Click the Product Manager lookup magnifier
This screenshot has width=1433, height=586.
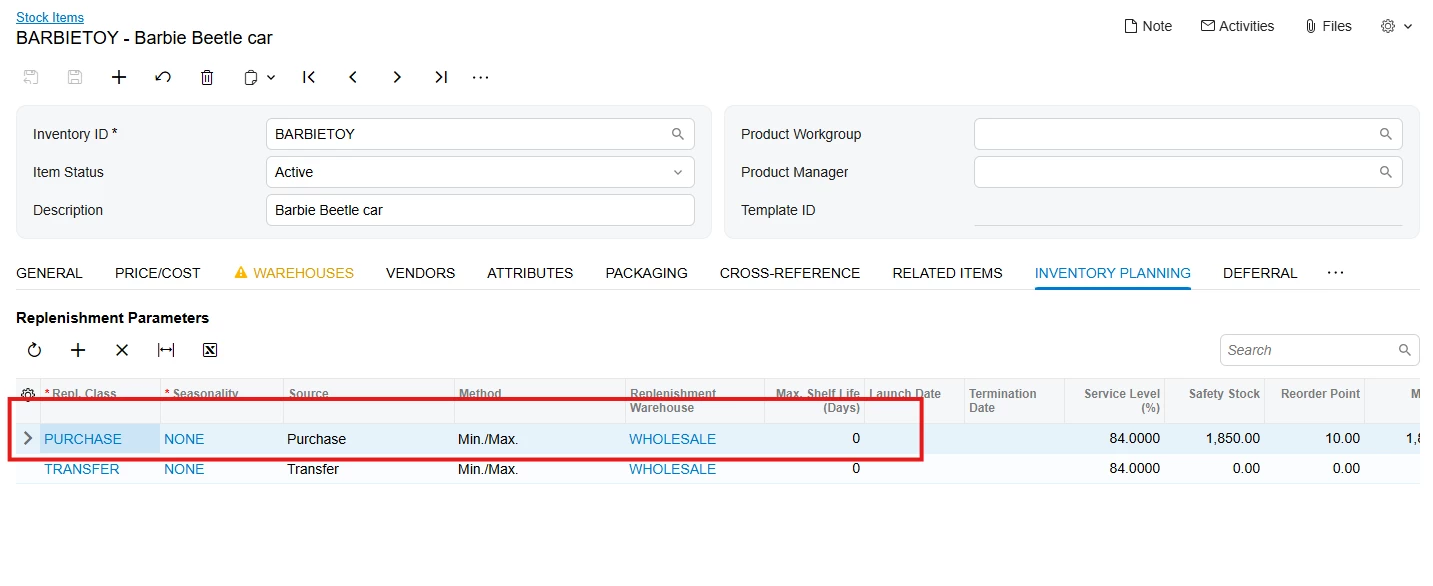coord(1386,172)
